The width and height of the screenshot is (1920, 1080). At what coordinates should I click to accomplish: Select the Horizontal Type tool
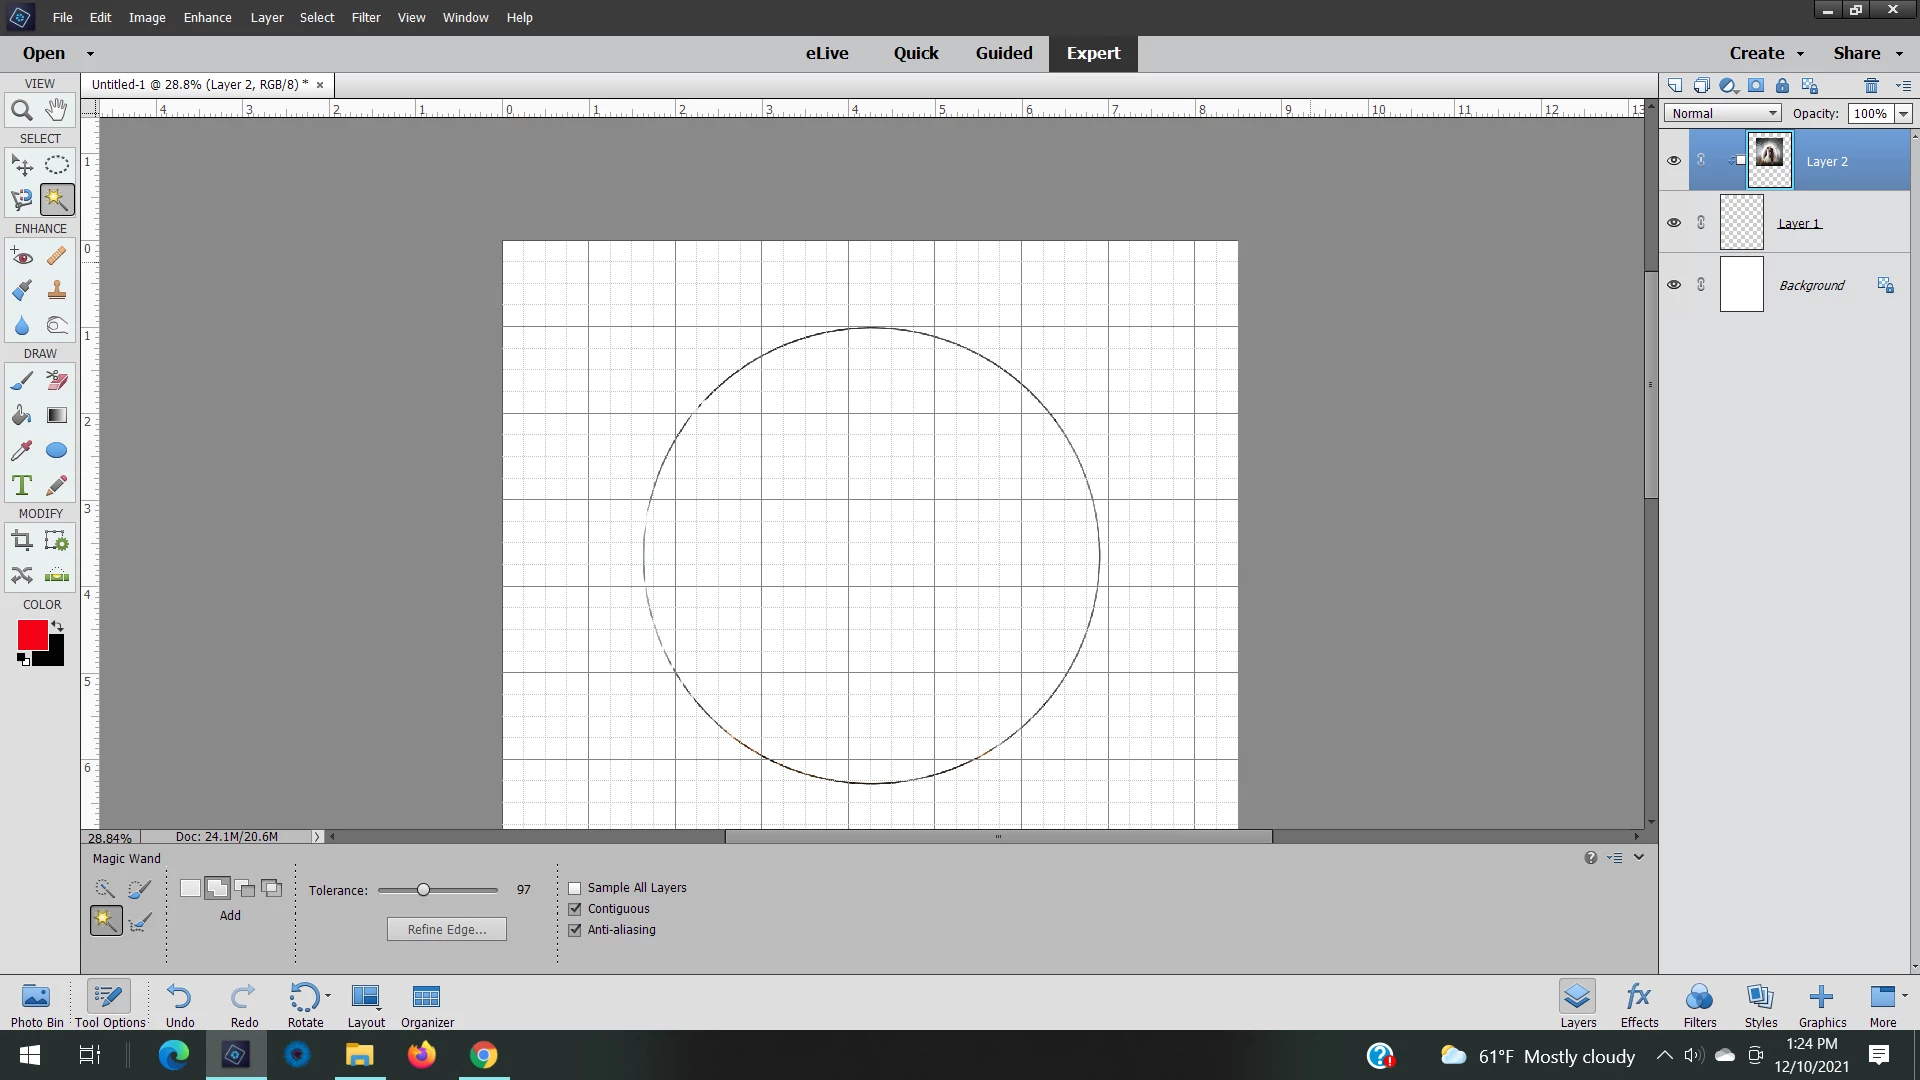[21, 485]
